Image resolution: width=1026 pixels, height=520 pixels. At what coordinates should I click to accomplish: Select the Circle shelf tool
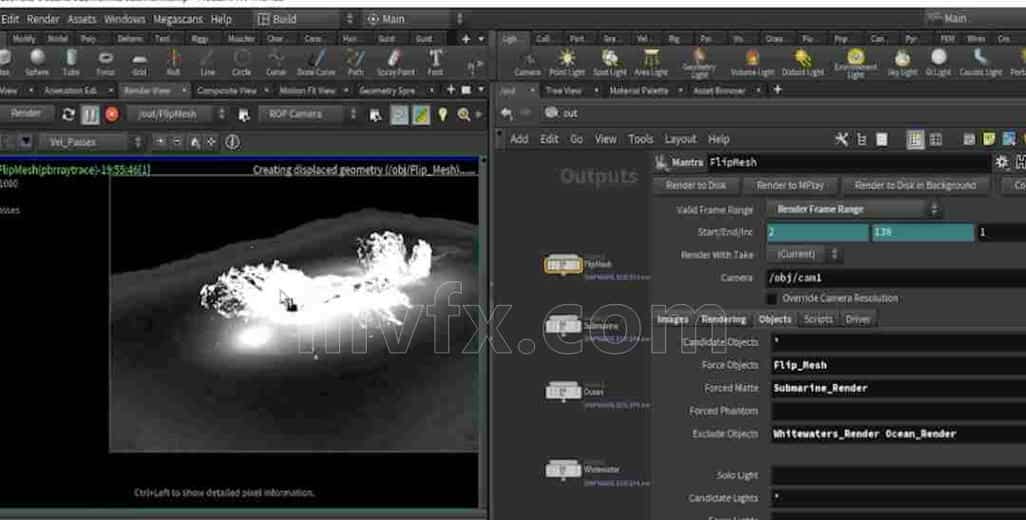point(241,61)
